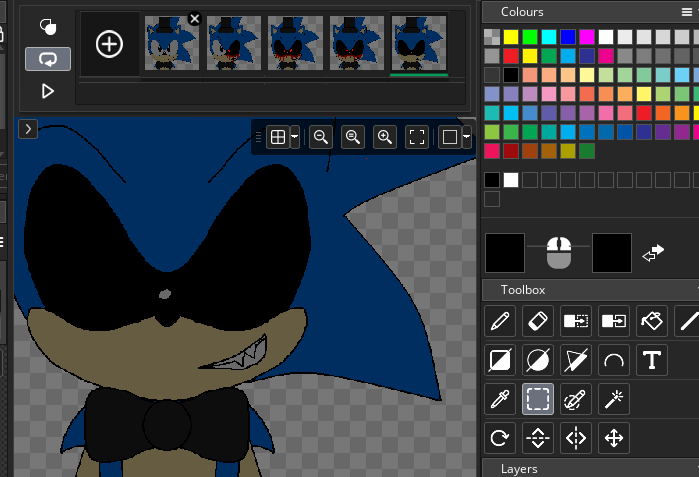The image size is (699, 477).
Task: Fit the canvas to the screen
Action: [417, 137]
